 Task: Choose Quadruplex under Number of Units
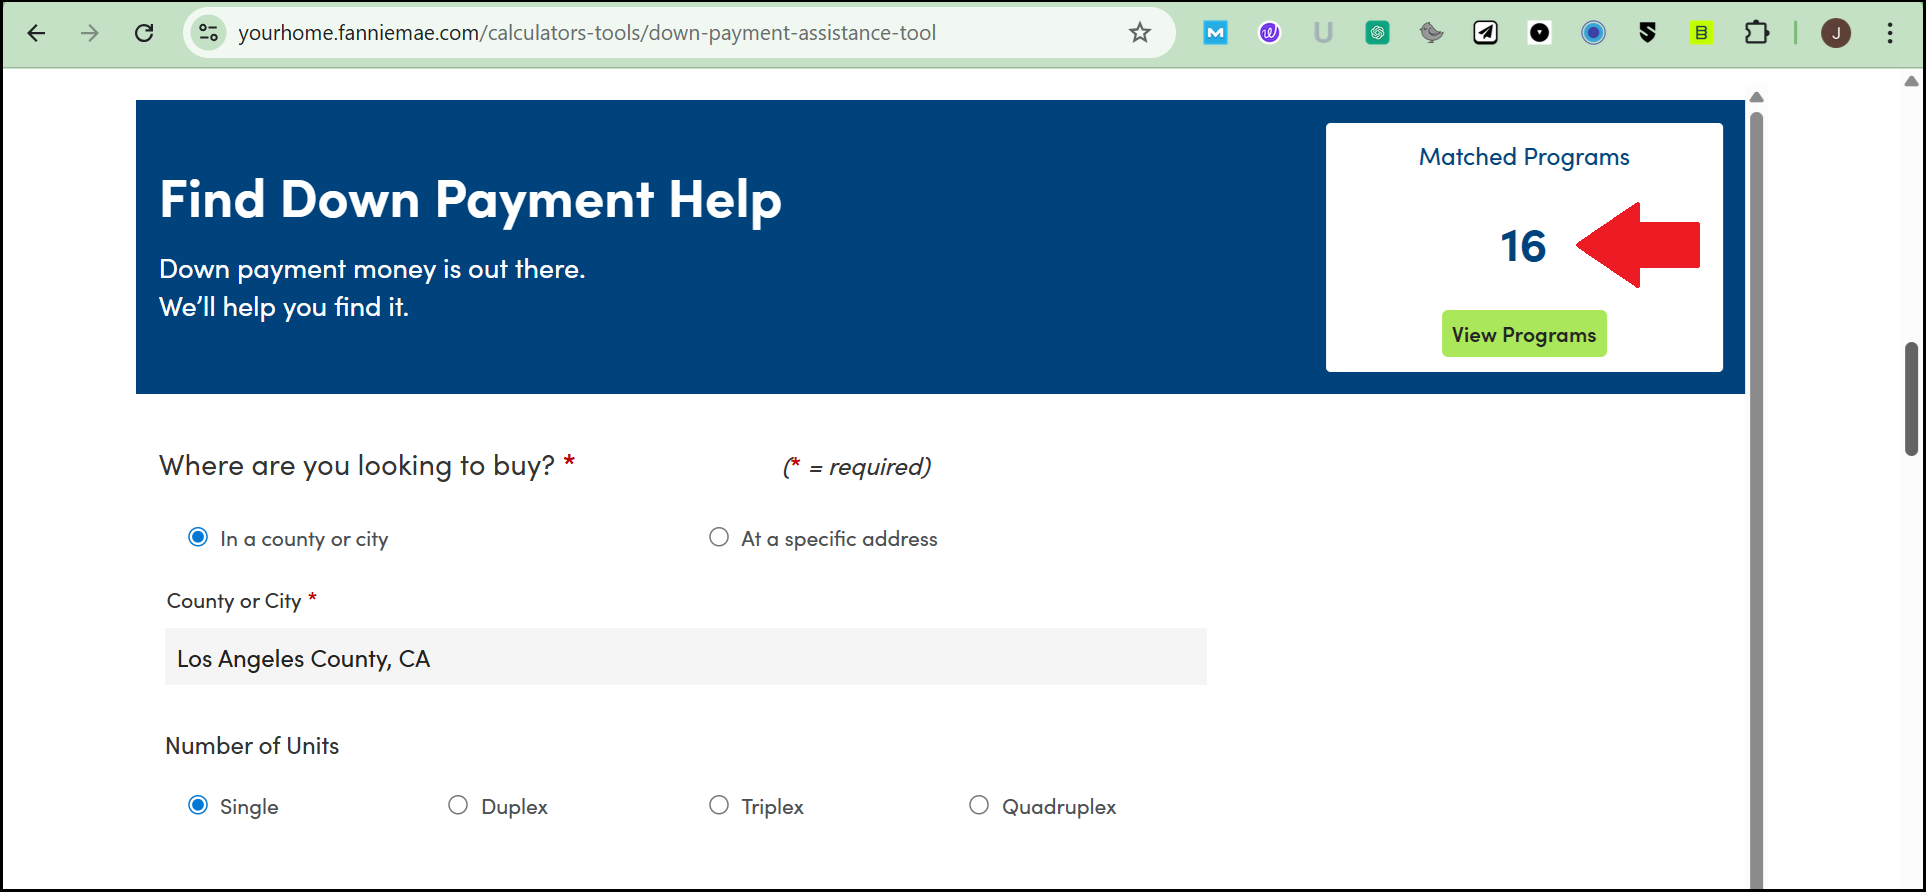(x=979, y=805)
